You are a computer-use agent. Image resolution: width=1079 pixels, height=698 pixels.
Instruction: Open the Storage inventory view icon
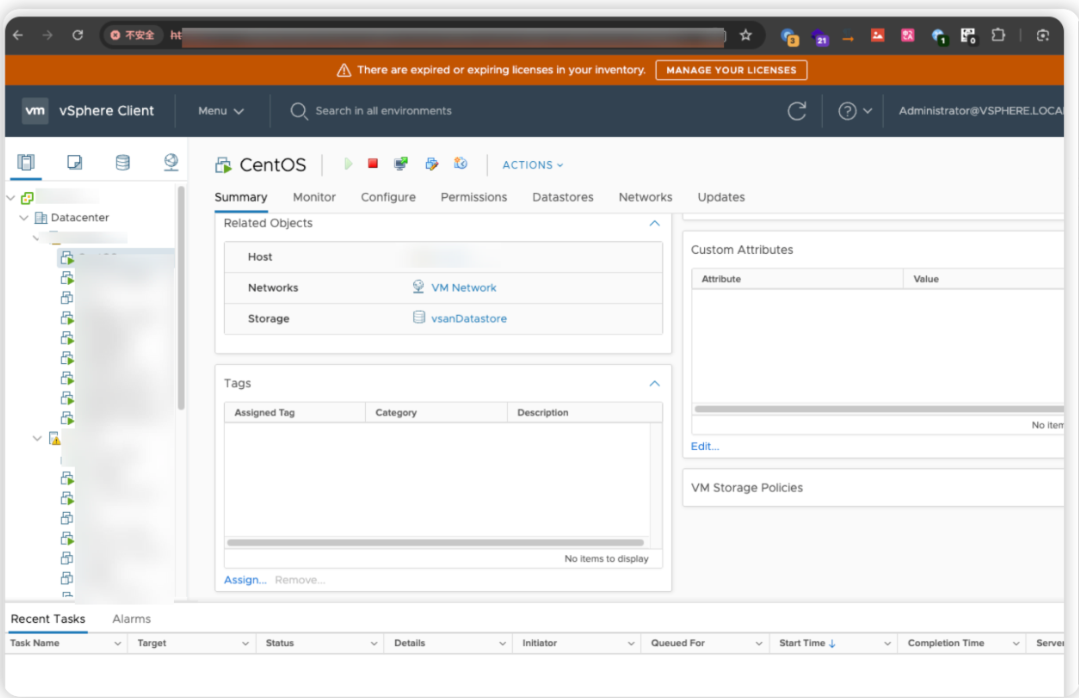click(x=122, y=162)
